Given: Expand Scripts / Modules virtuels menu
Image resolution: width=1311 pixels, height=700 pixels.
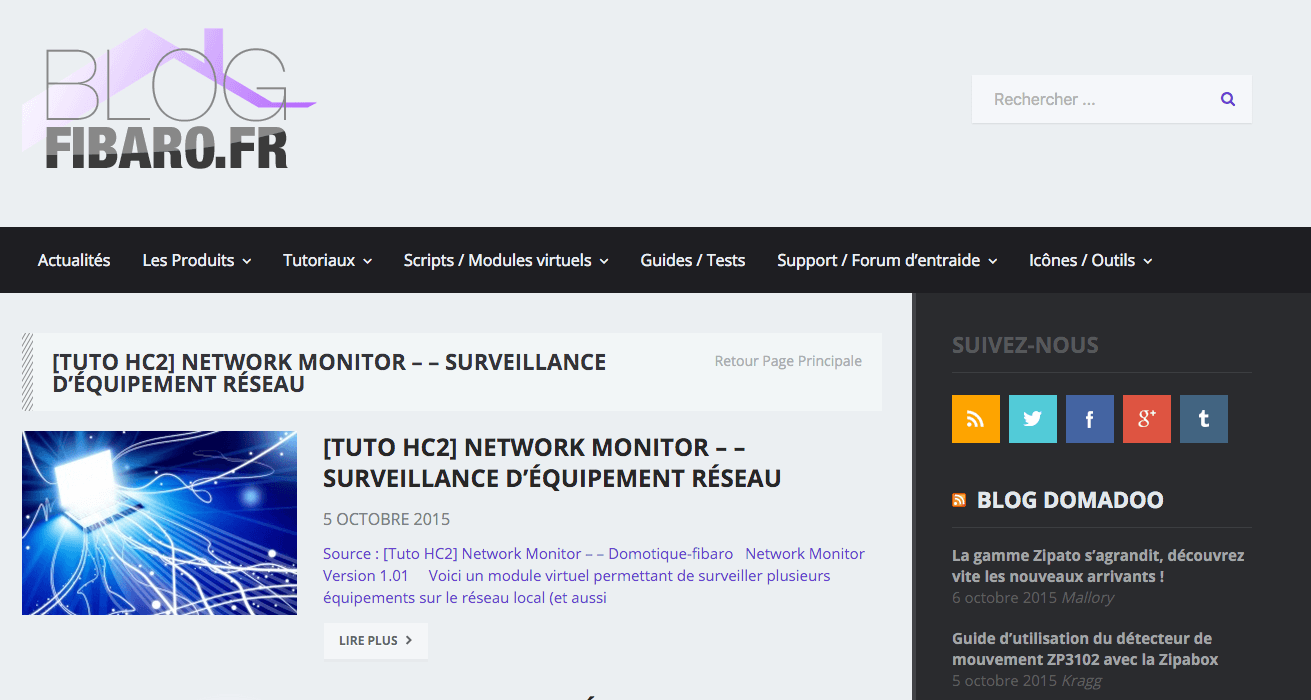Looking at the screenshot, I should 506,260.
